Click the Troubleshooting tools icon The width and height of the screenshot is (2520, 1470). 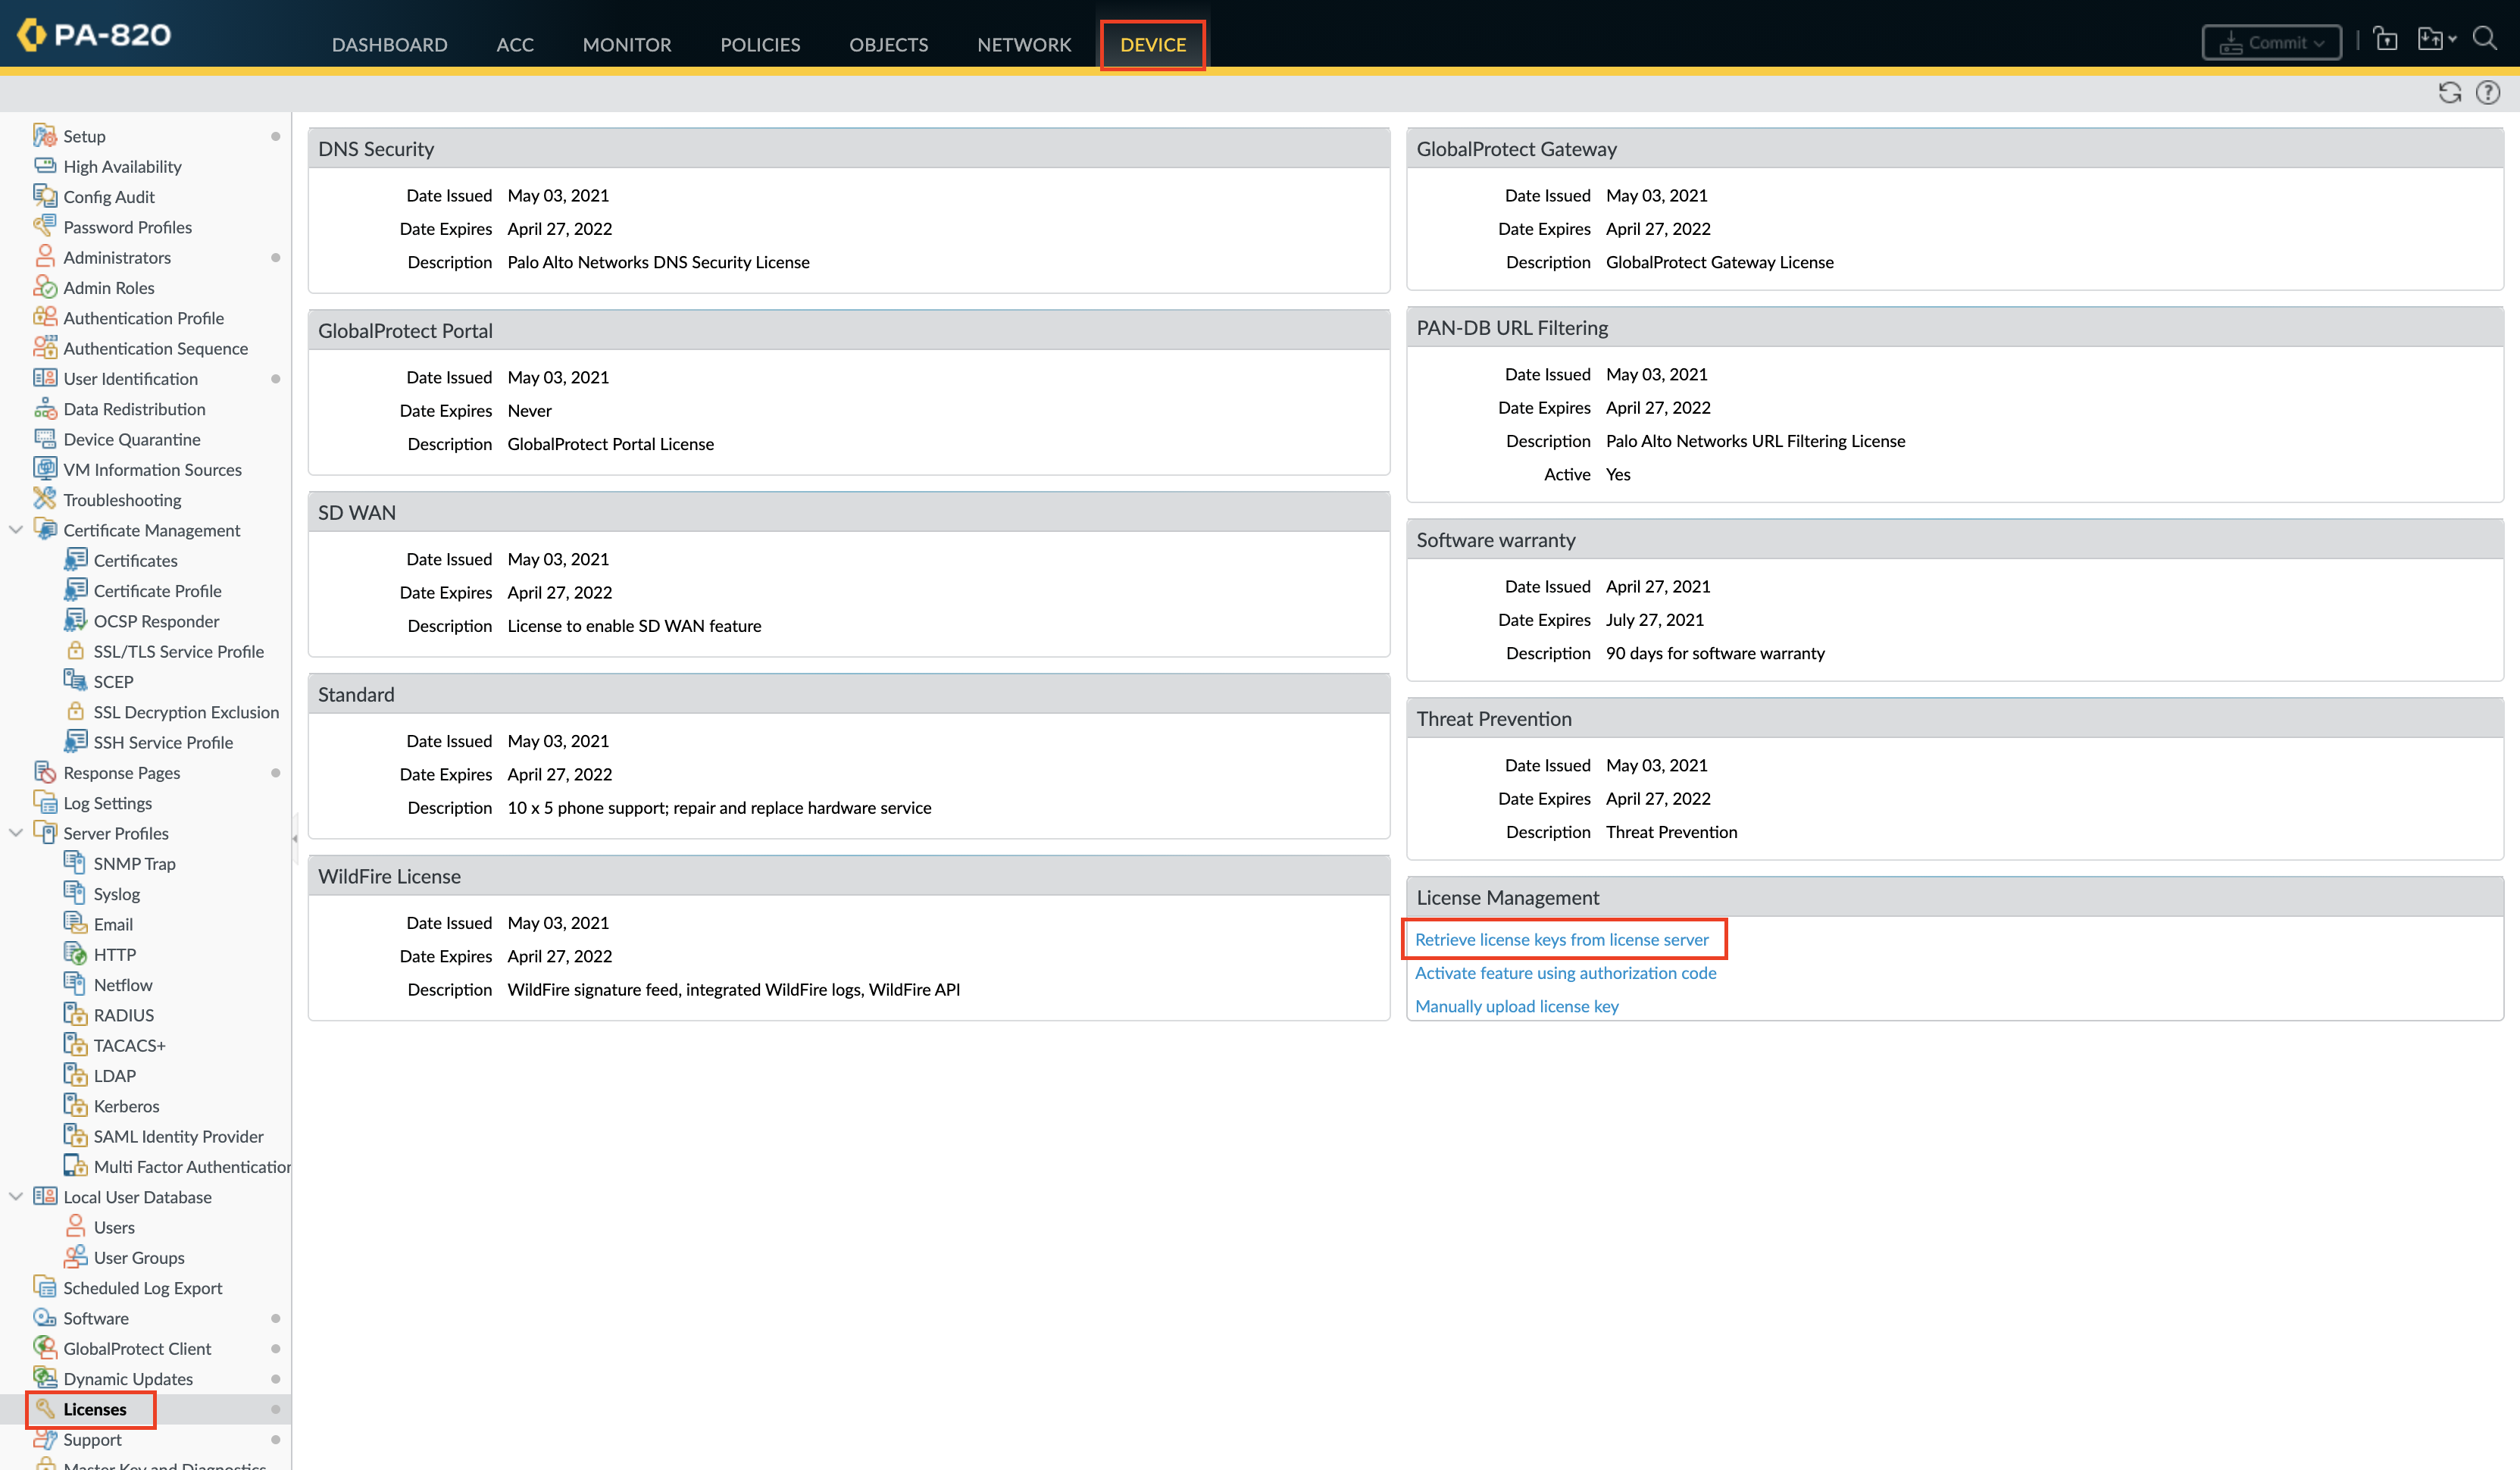[x=44, y=499]
